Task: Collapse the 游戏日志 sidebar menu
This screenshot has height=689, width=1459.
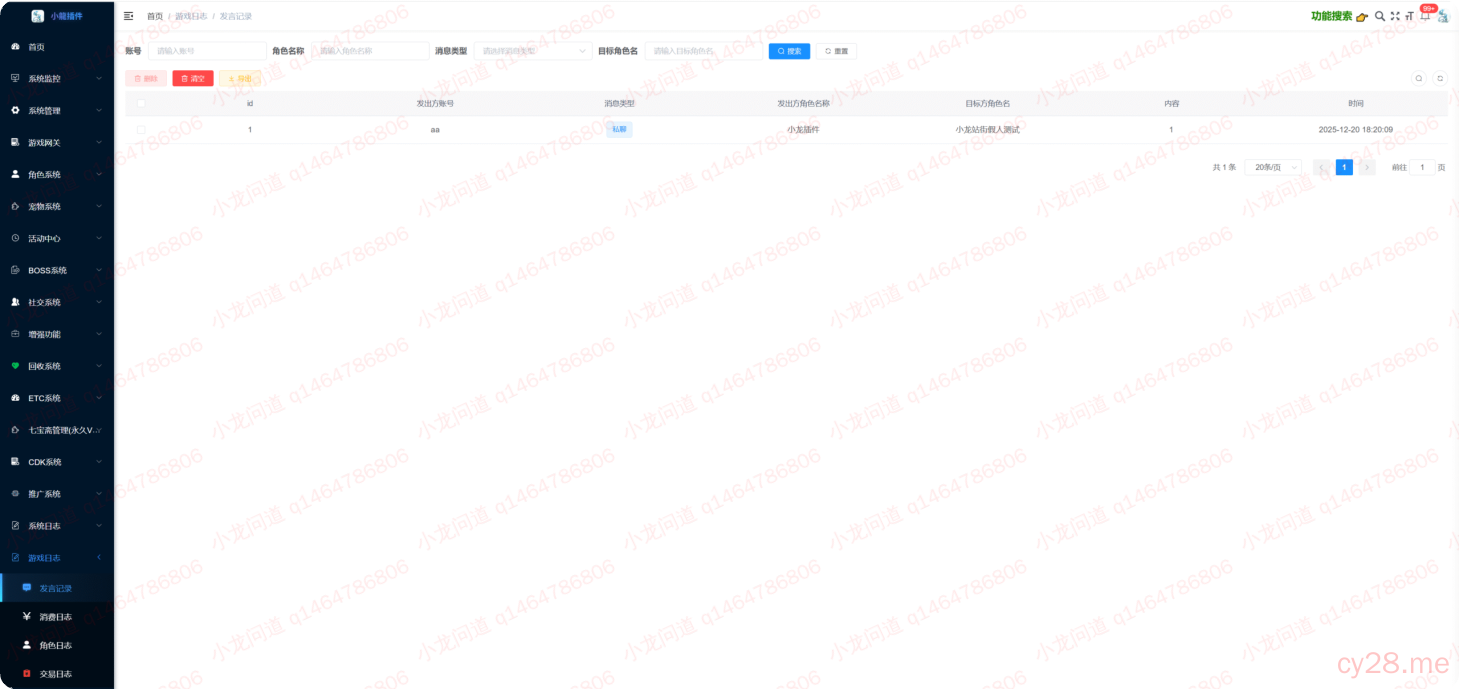Action: [x=57, y=558]
